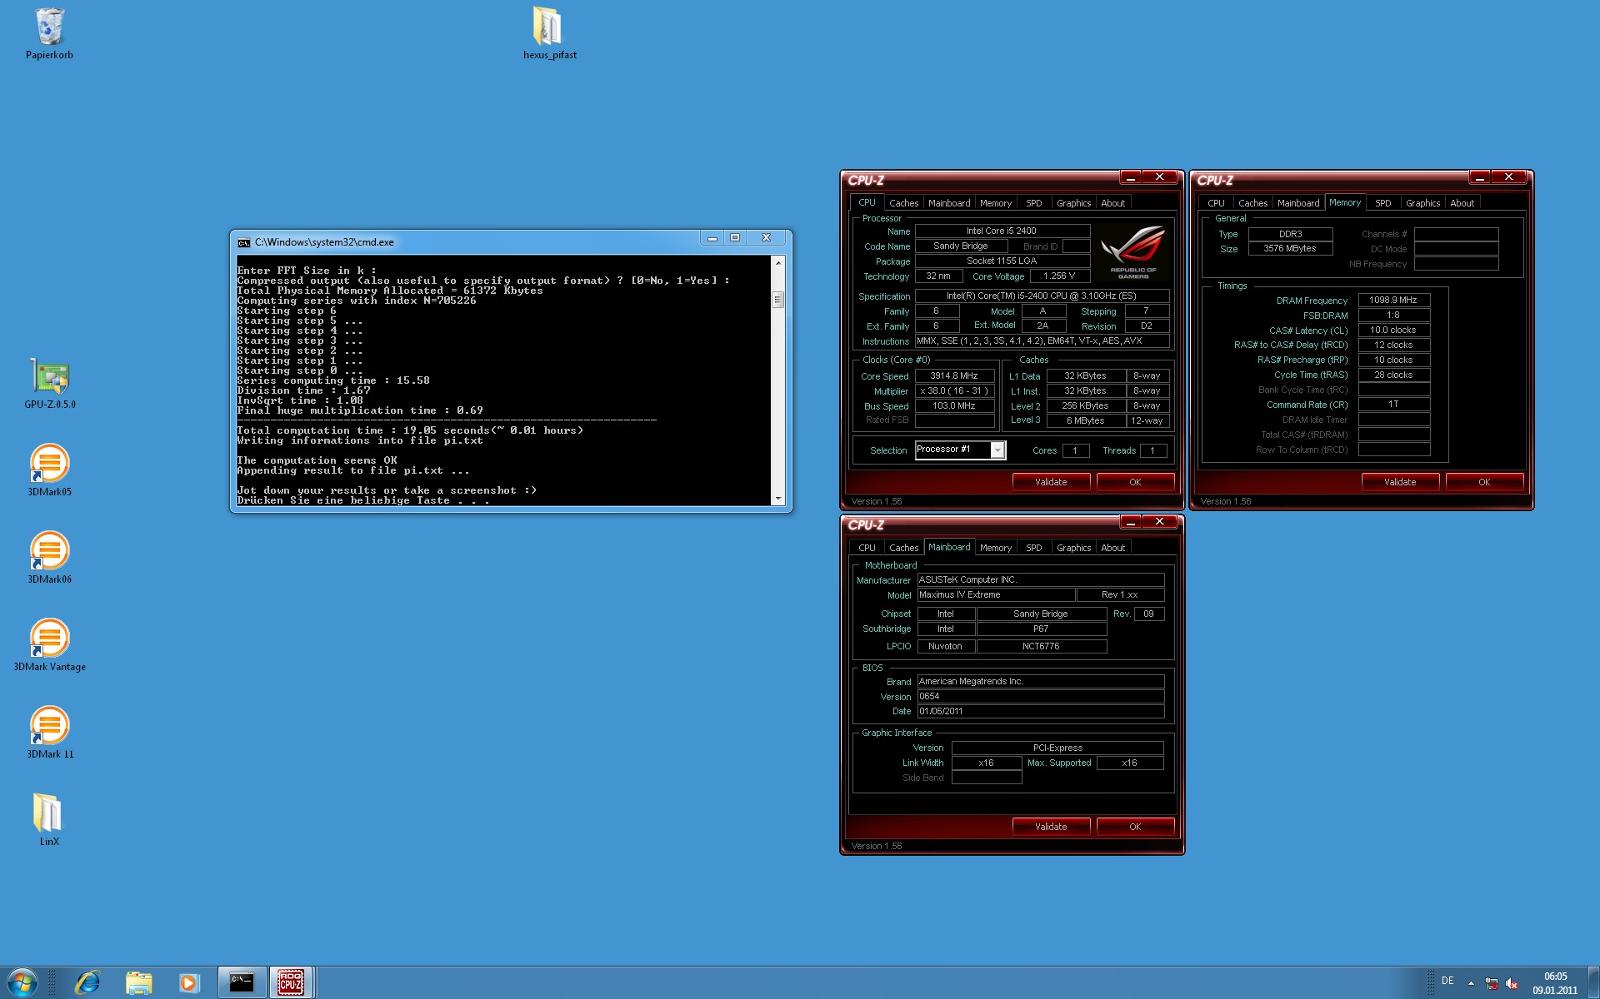
Task: Open Graphics tab in CPU-Z CPU window
Action: 1074,203
